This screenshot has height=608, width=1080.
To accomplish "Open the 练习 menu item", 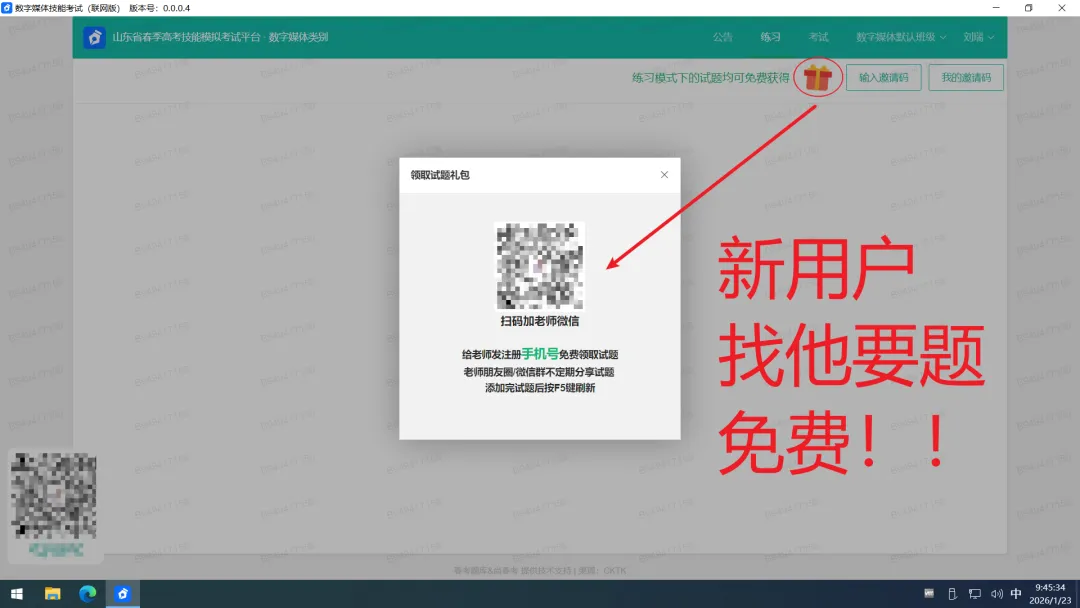I will coord(770,37).
